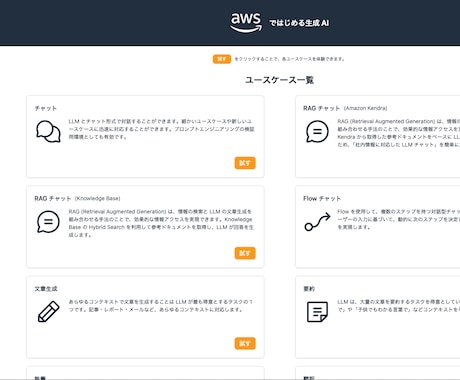Viewport: 460px width, 380px height.
Task: Click the pencil icon in 文章生成 card
Action: tap(49, 311)
